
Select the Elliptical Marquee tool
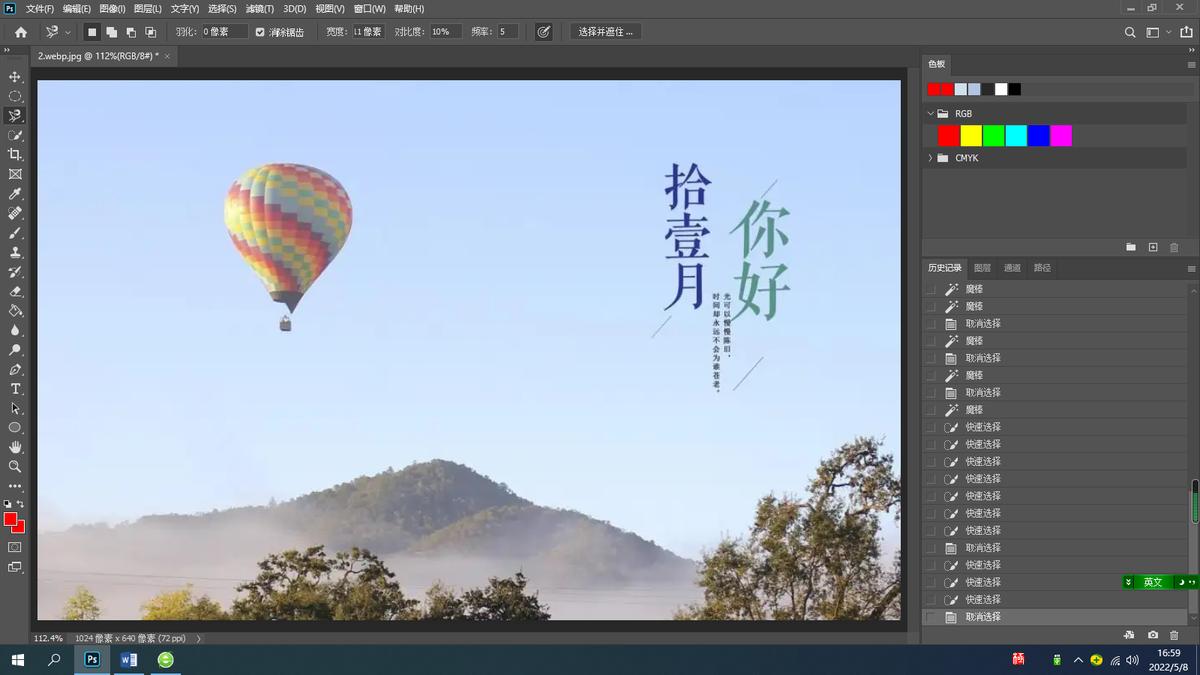click(x=15, y=96)
